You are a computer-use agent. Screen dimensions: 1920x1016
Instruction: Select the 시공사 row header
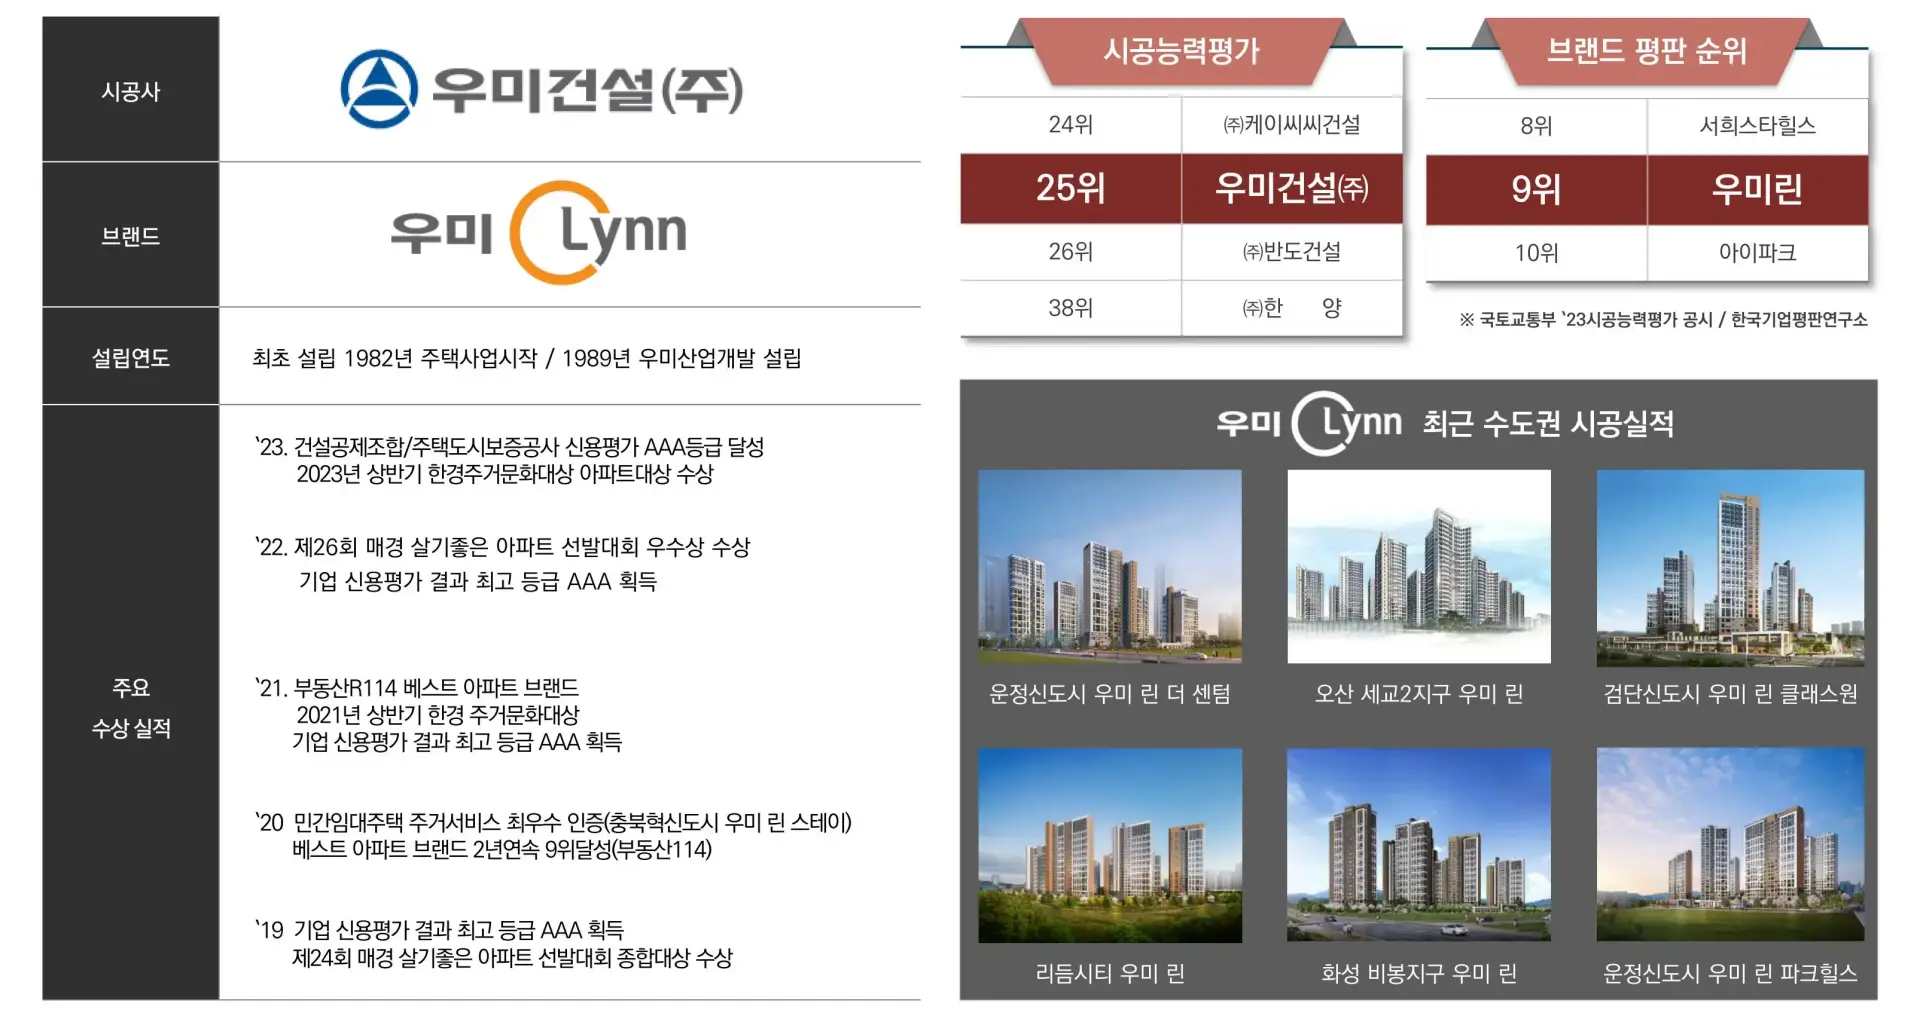(131, 90)
